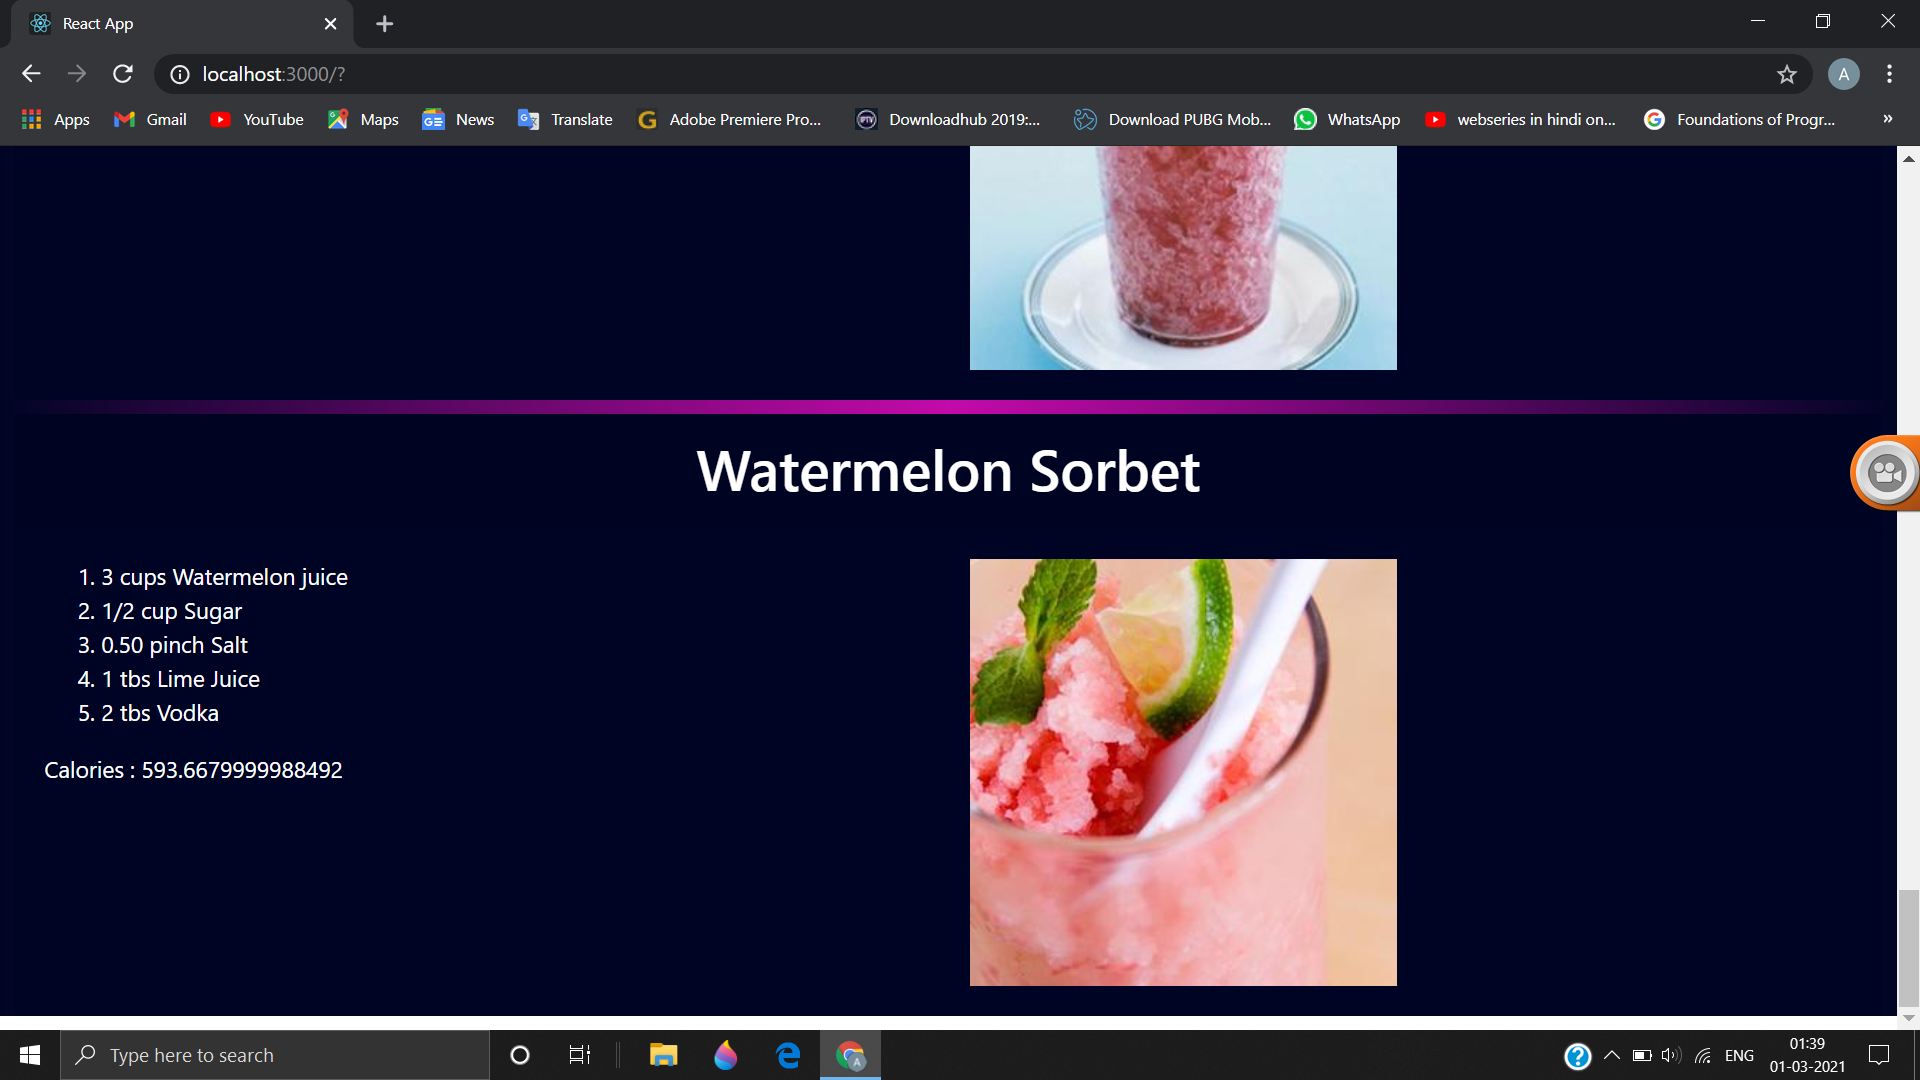Open the Gmail bookmark
The height and width of the screenshot is (1080, 1920).
click(151, 119)
